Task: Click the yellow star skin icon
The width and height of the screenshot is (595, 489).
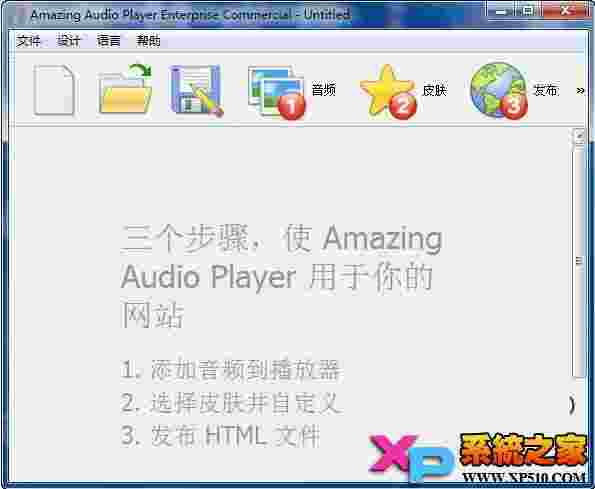Action: (x=388, y=91)
